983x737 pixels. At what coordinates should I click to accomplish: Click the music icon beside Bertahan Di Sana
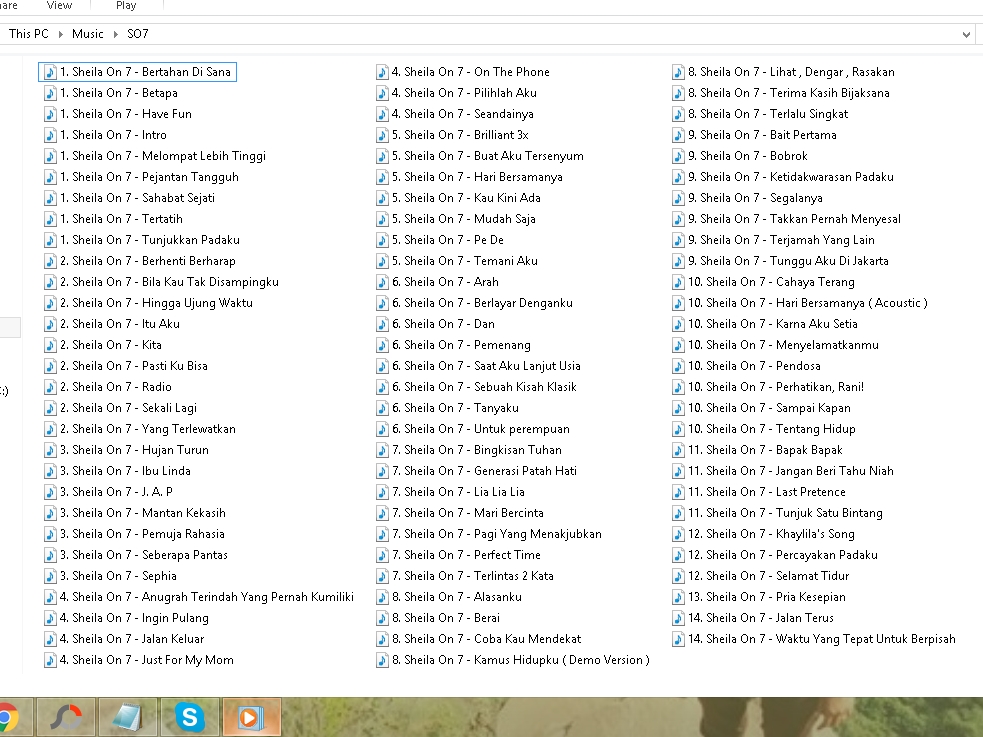50,72
